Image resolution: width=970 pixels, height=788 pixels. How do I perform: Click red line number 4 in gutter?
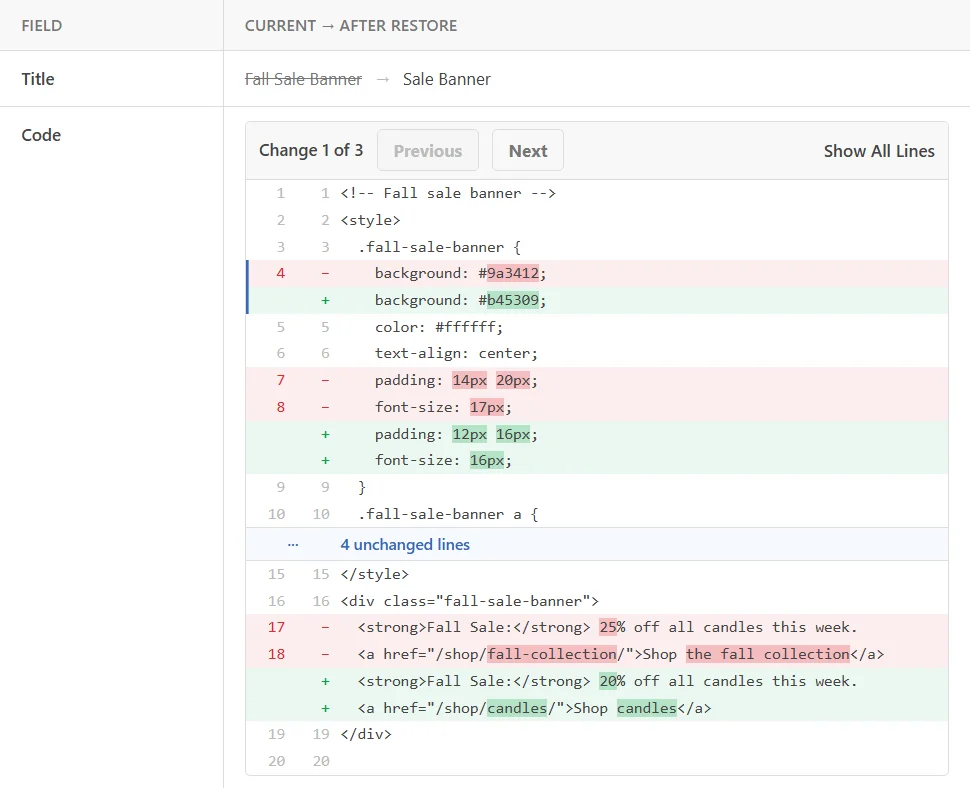[280, 273]
